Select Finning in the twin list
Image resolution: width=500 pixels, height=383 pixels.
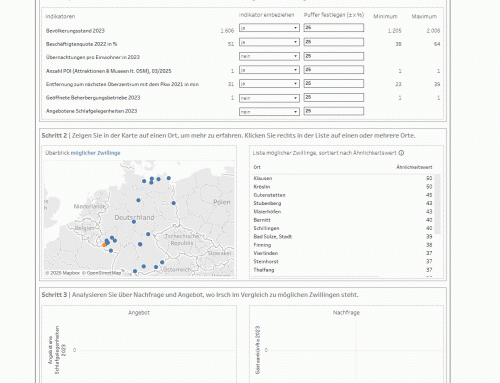click(x=343, y=245)
